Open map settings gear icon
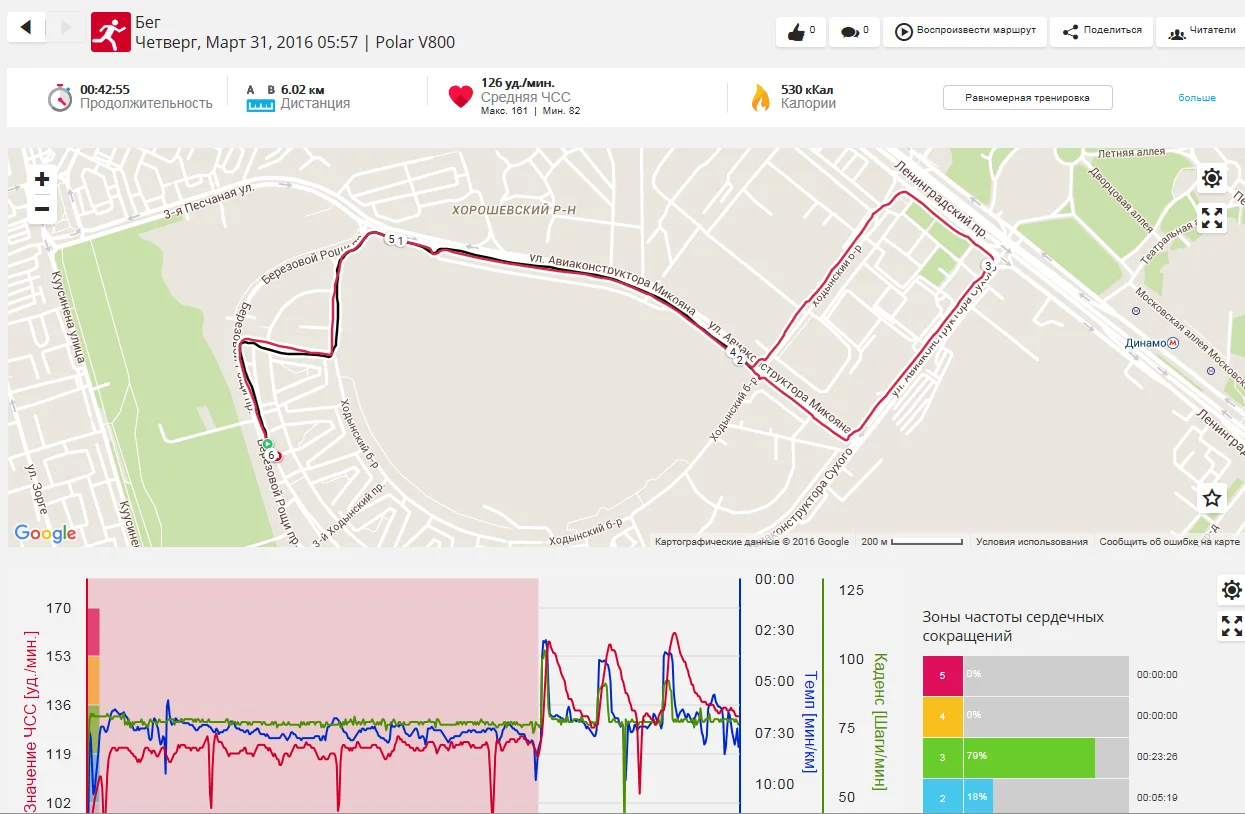1245x814 pixels. [1212, 179]
